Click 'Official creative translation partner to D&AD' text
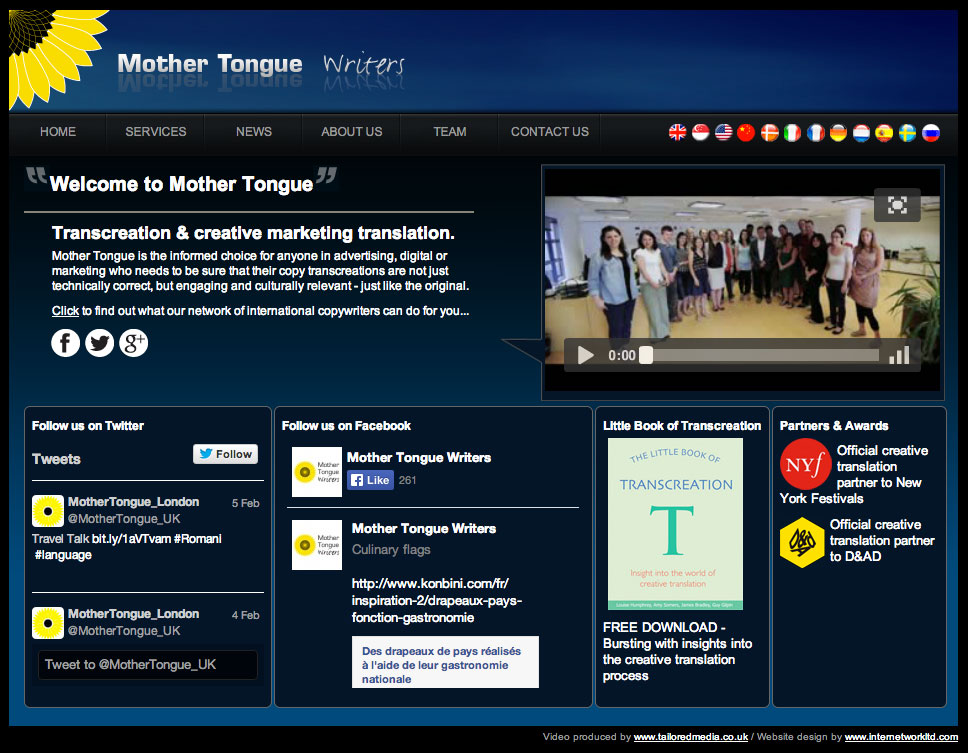 pos(882,541)
